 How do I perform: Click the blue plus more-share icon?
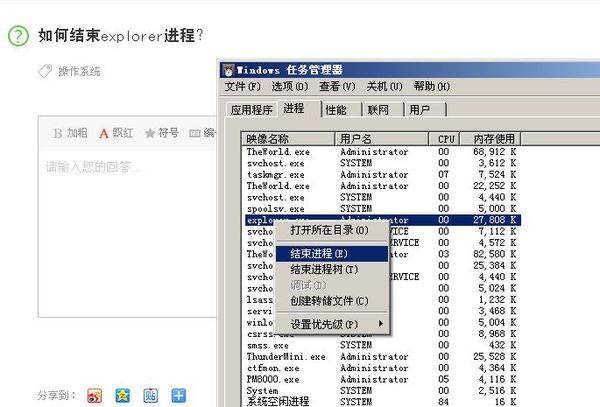click(x=178, y=394)
